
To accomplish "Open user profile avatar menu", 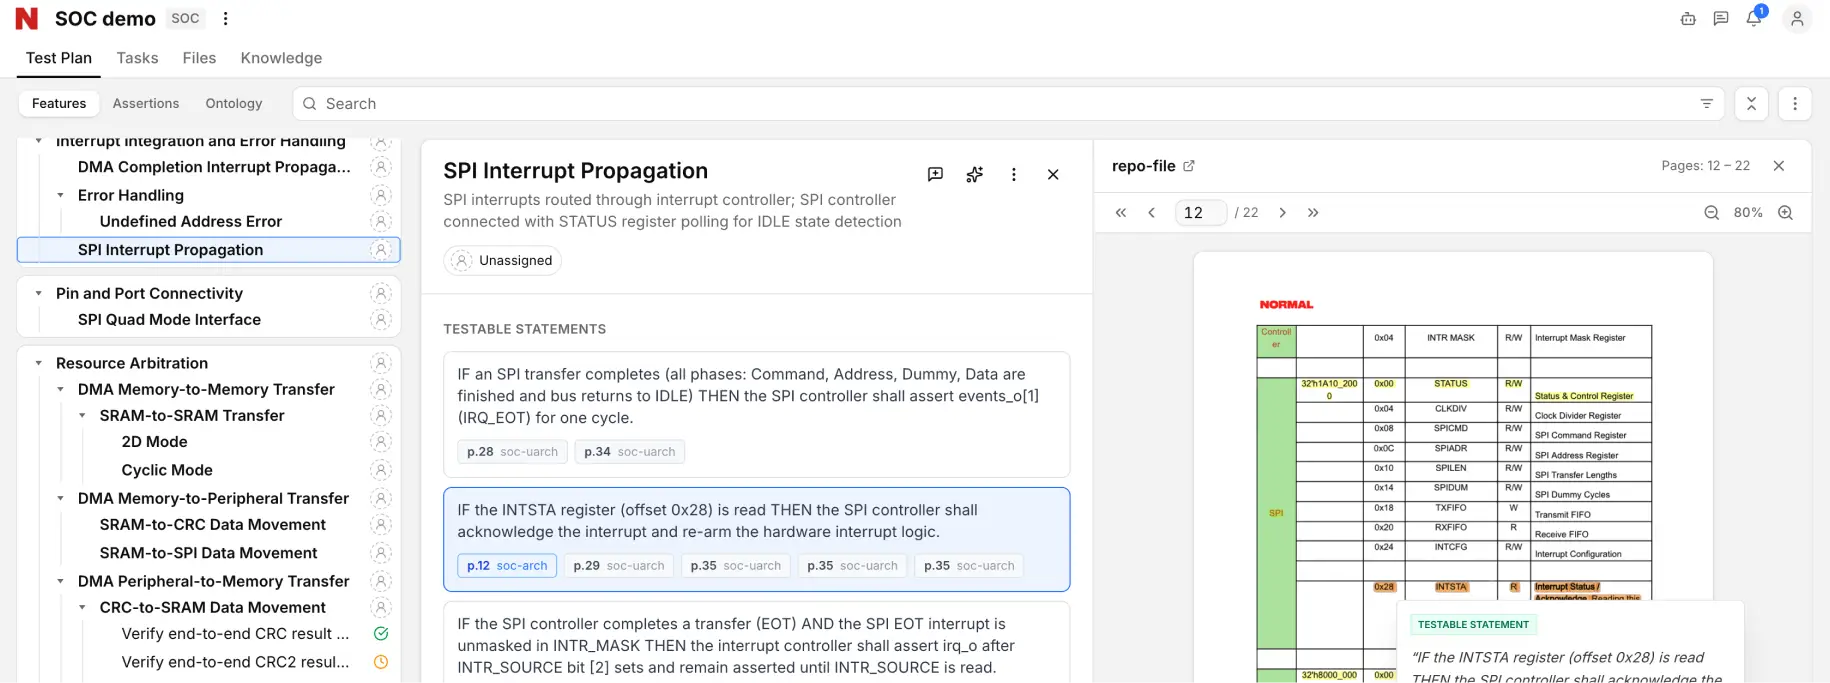I will (x=1797, y=18).
